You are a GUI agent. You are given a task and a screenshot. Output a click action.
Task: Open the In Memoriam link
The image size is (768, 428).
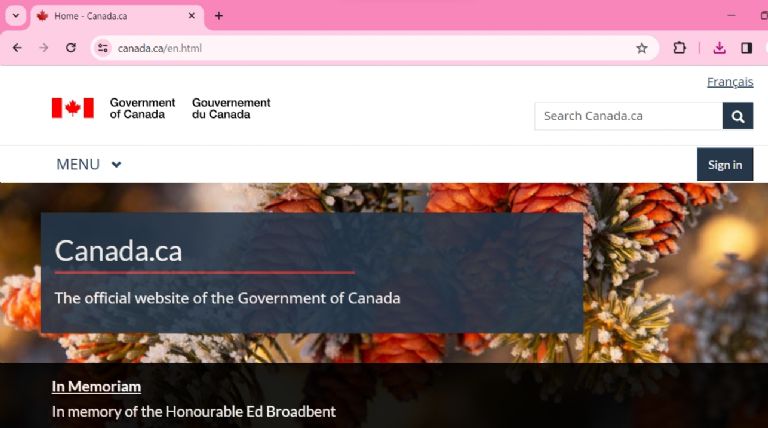(96, 386)
